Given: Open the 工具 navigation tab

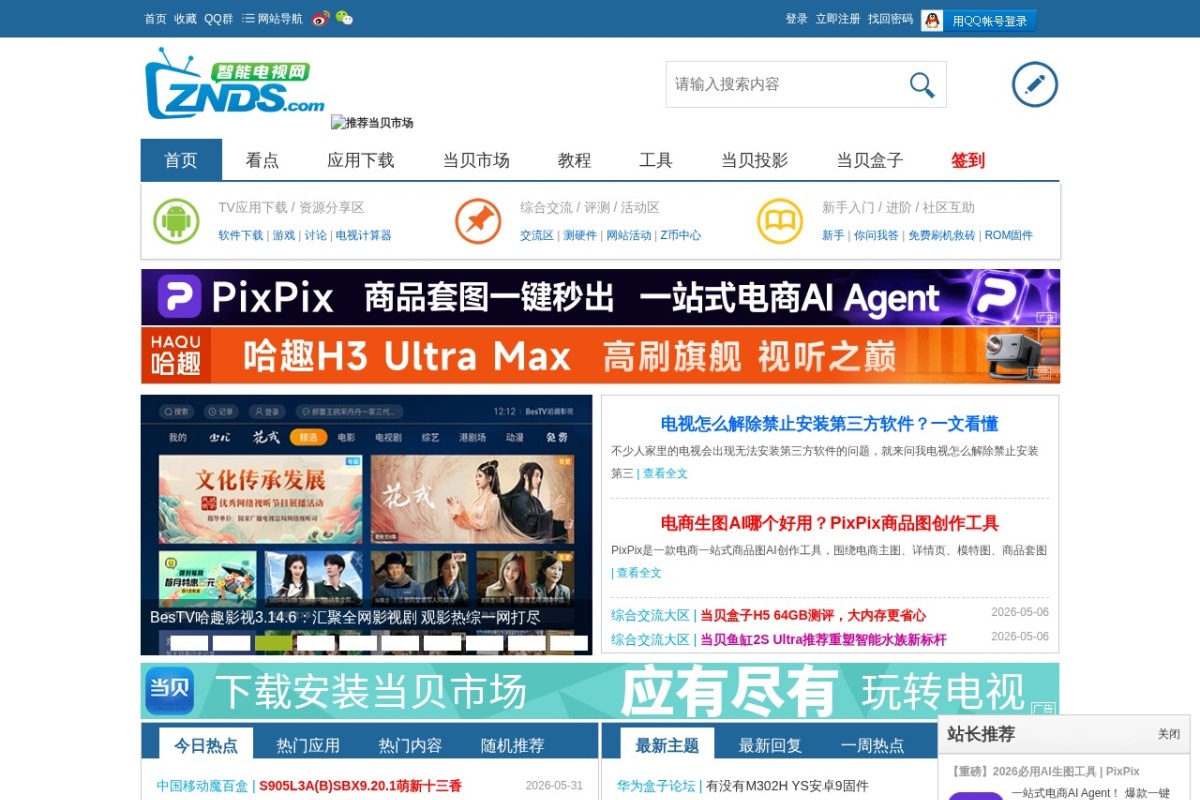Looking at the screenshot, I should [656, 160].
